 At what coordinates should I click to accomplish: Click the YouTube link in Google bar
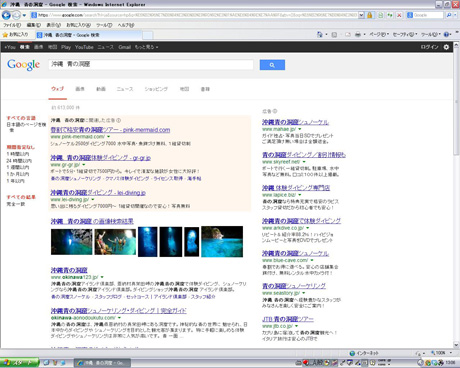84,47
